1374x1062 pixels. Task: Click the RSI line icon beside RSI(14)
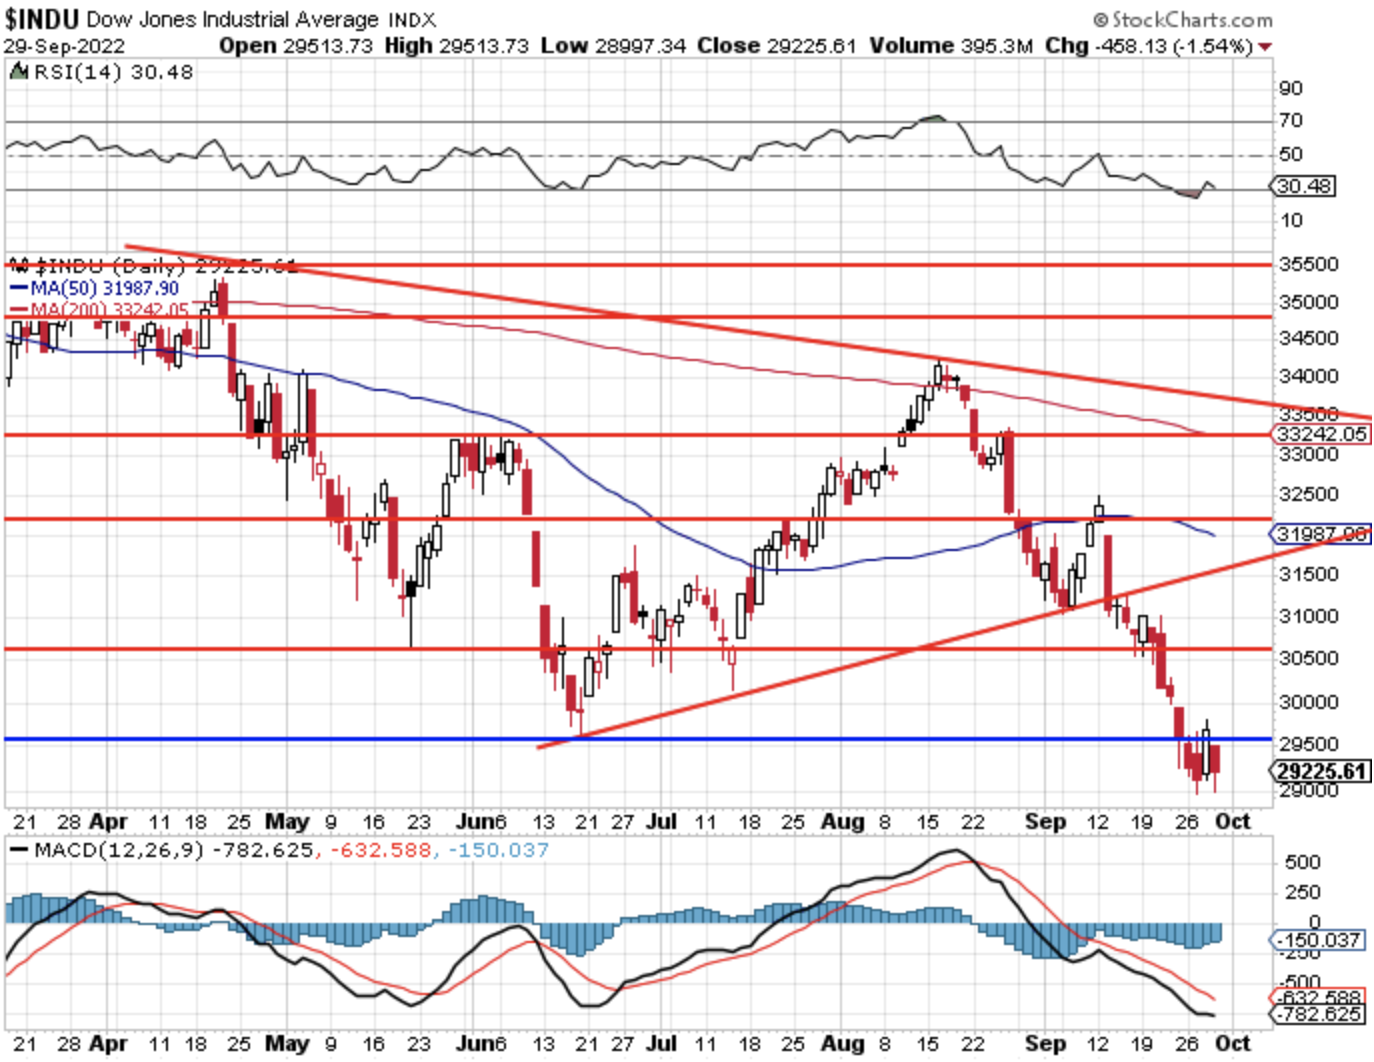click(19, 72)
